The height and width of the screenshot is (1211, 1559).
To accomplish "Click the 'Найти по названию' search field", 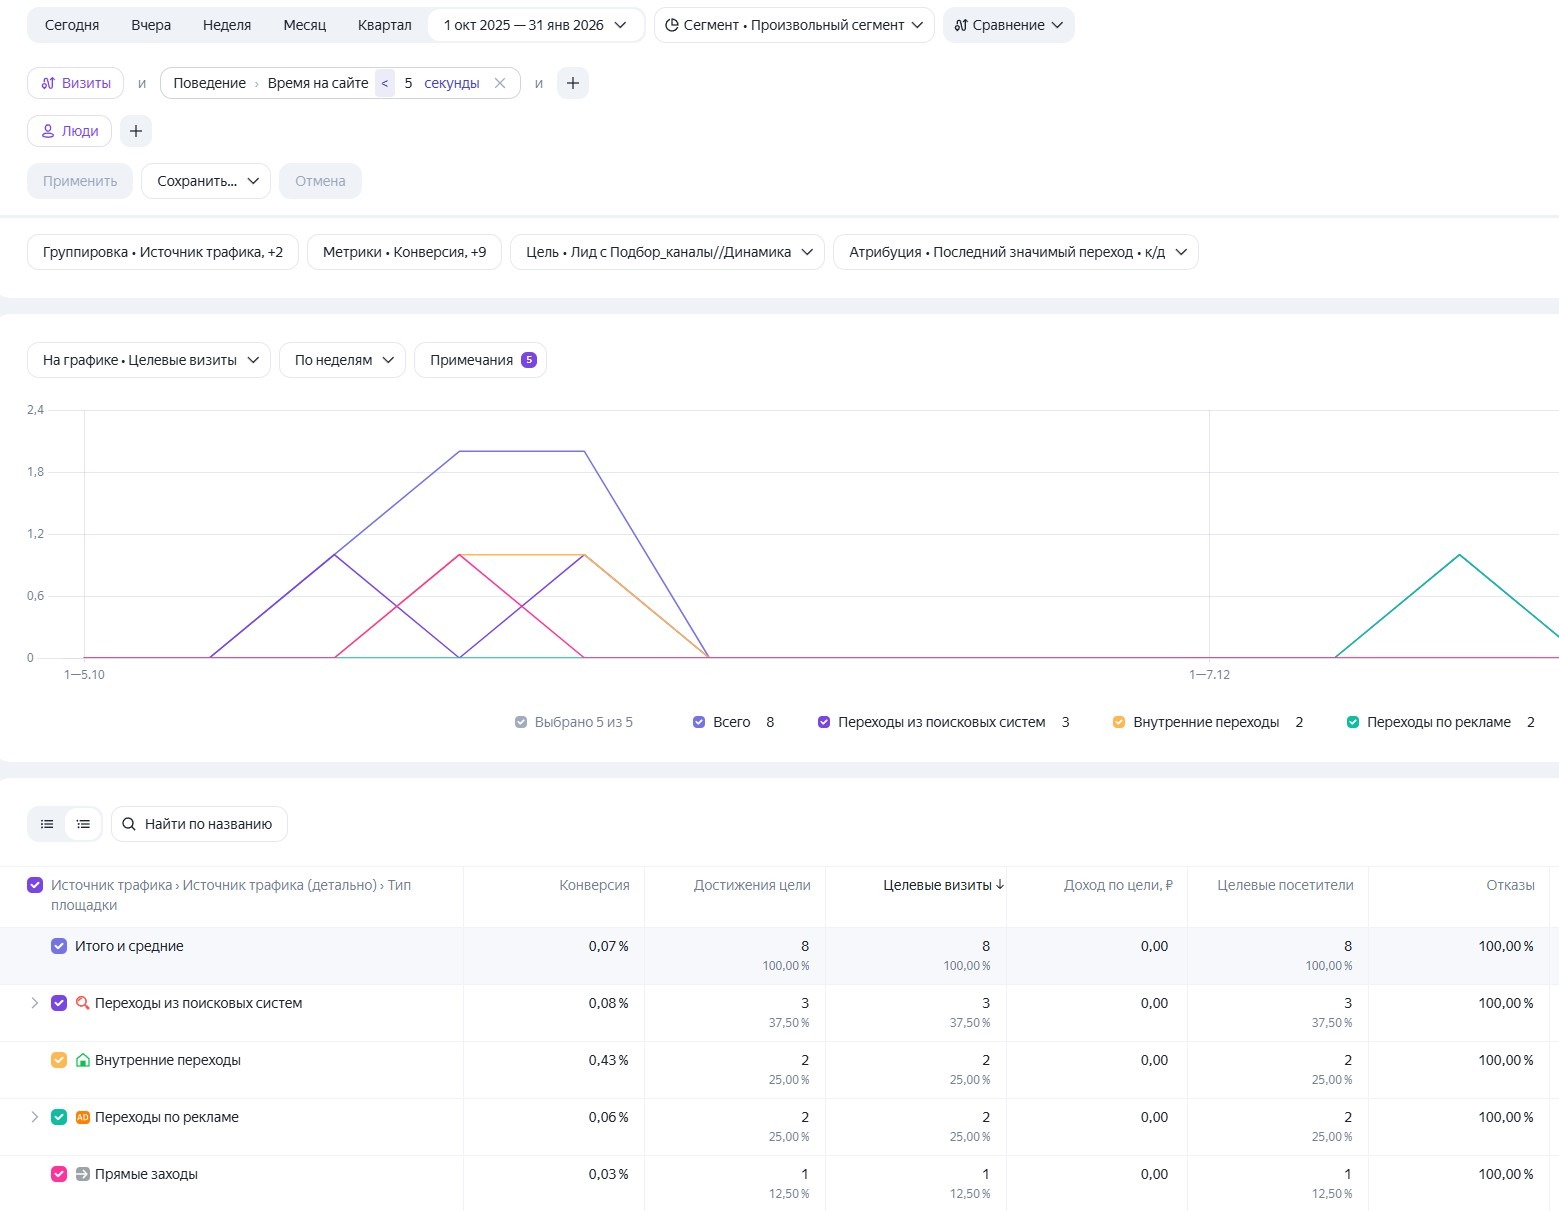I will 199,824.
